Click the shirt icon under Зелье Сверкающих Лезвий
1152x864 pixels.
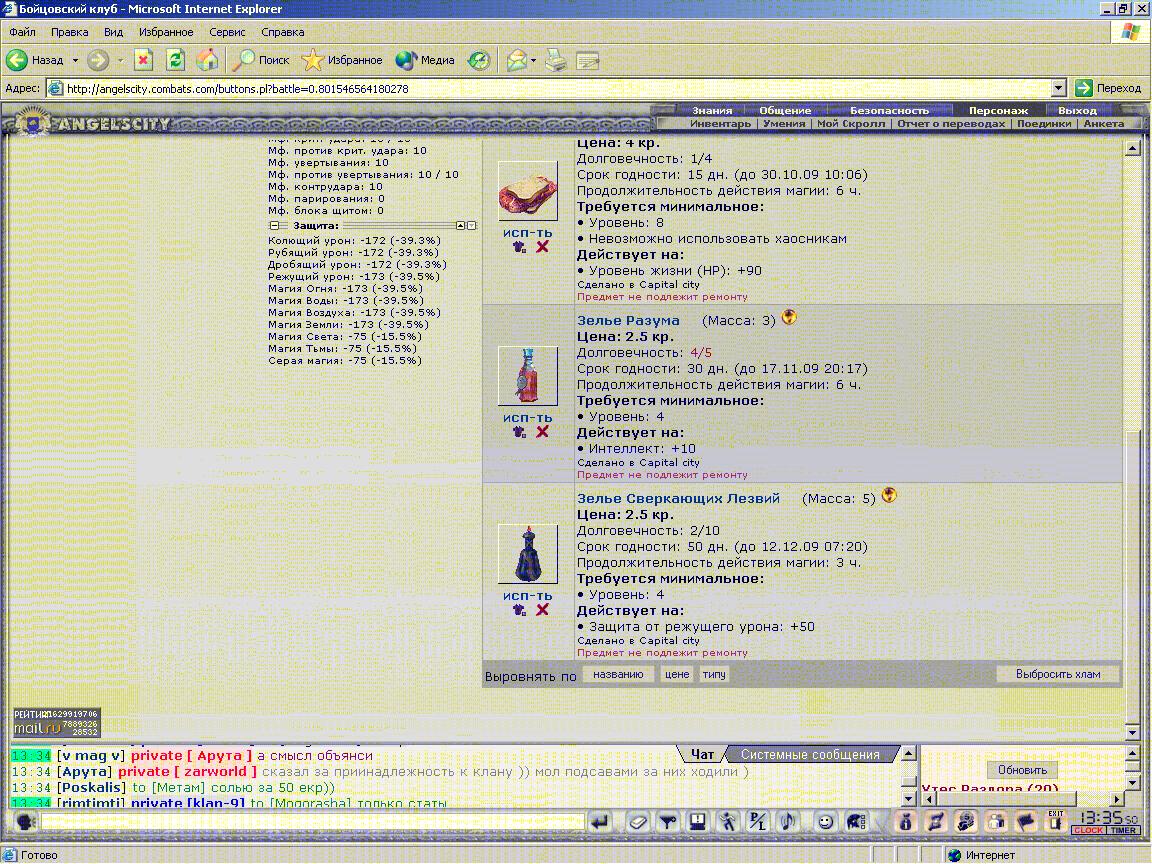(x=519, y=610)
